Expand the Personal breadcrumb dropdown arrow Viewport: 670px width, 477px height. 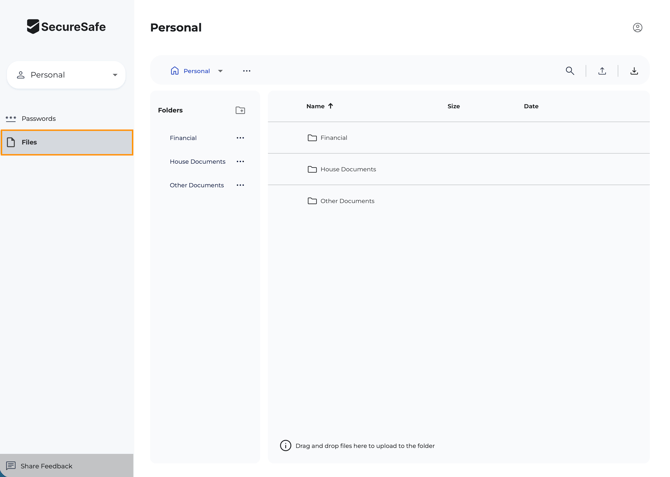click(221, 71)
